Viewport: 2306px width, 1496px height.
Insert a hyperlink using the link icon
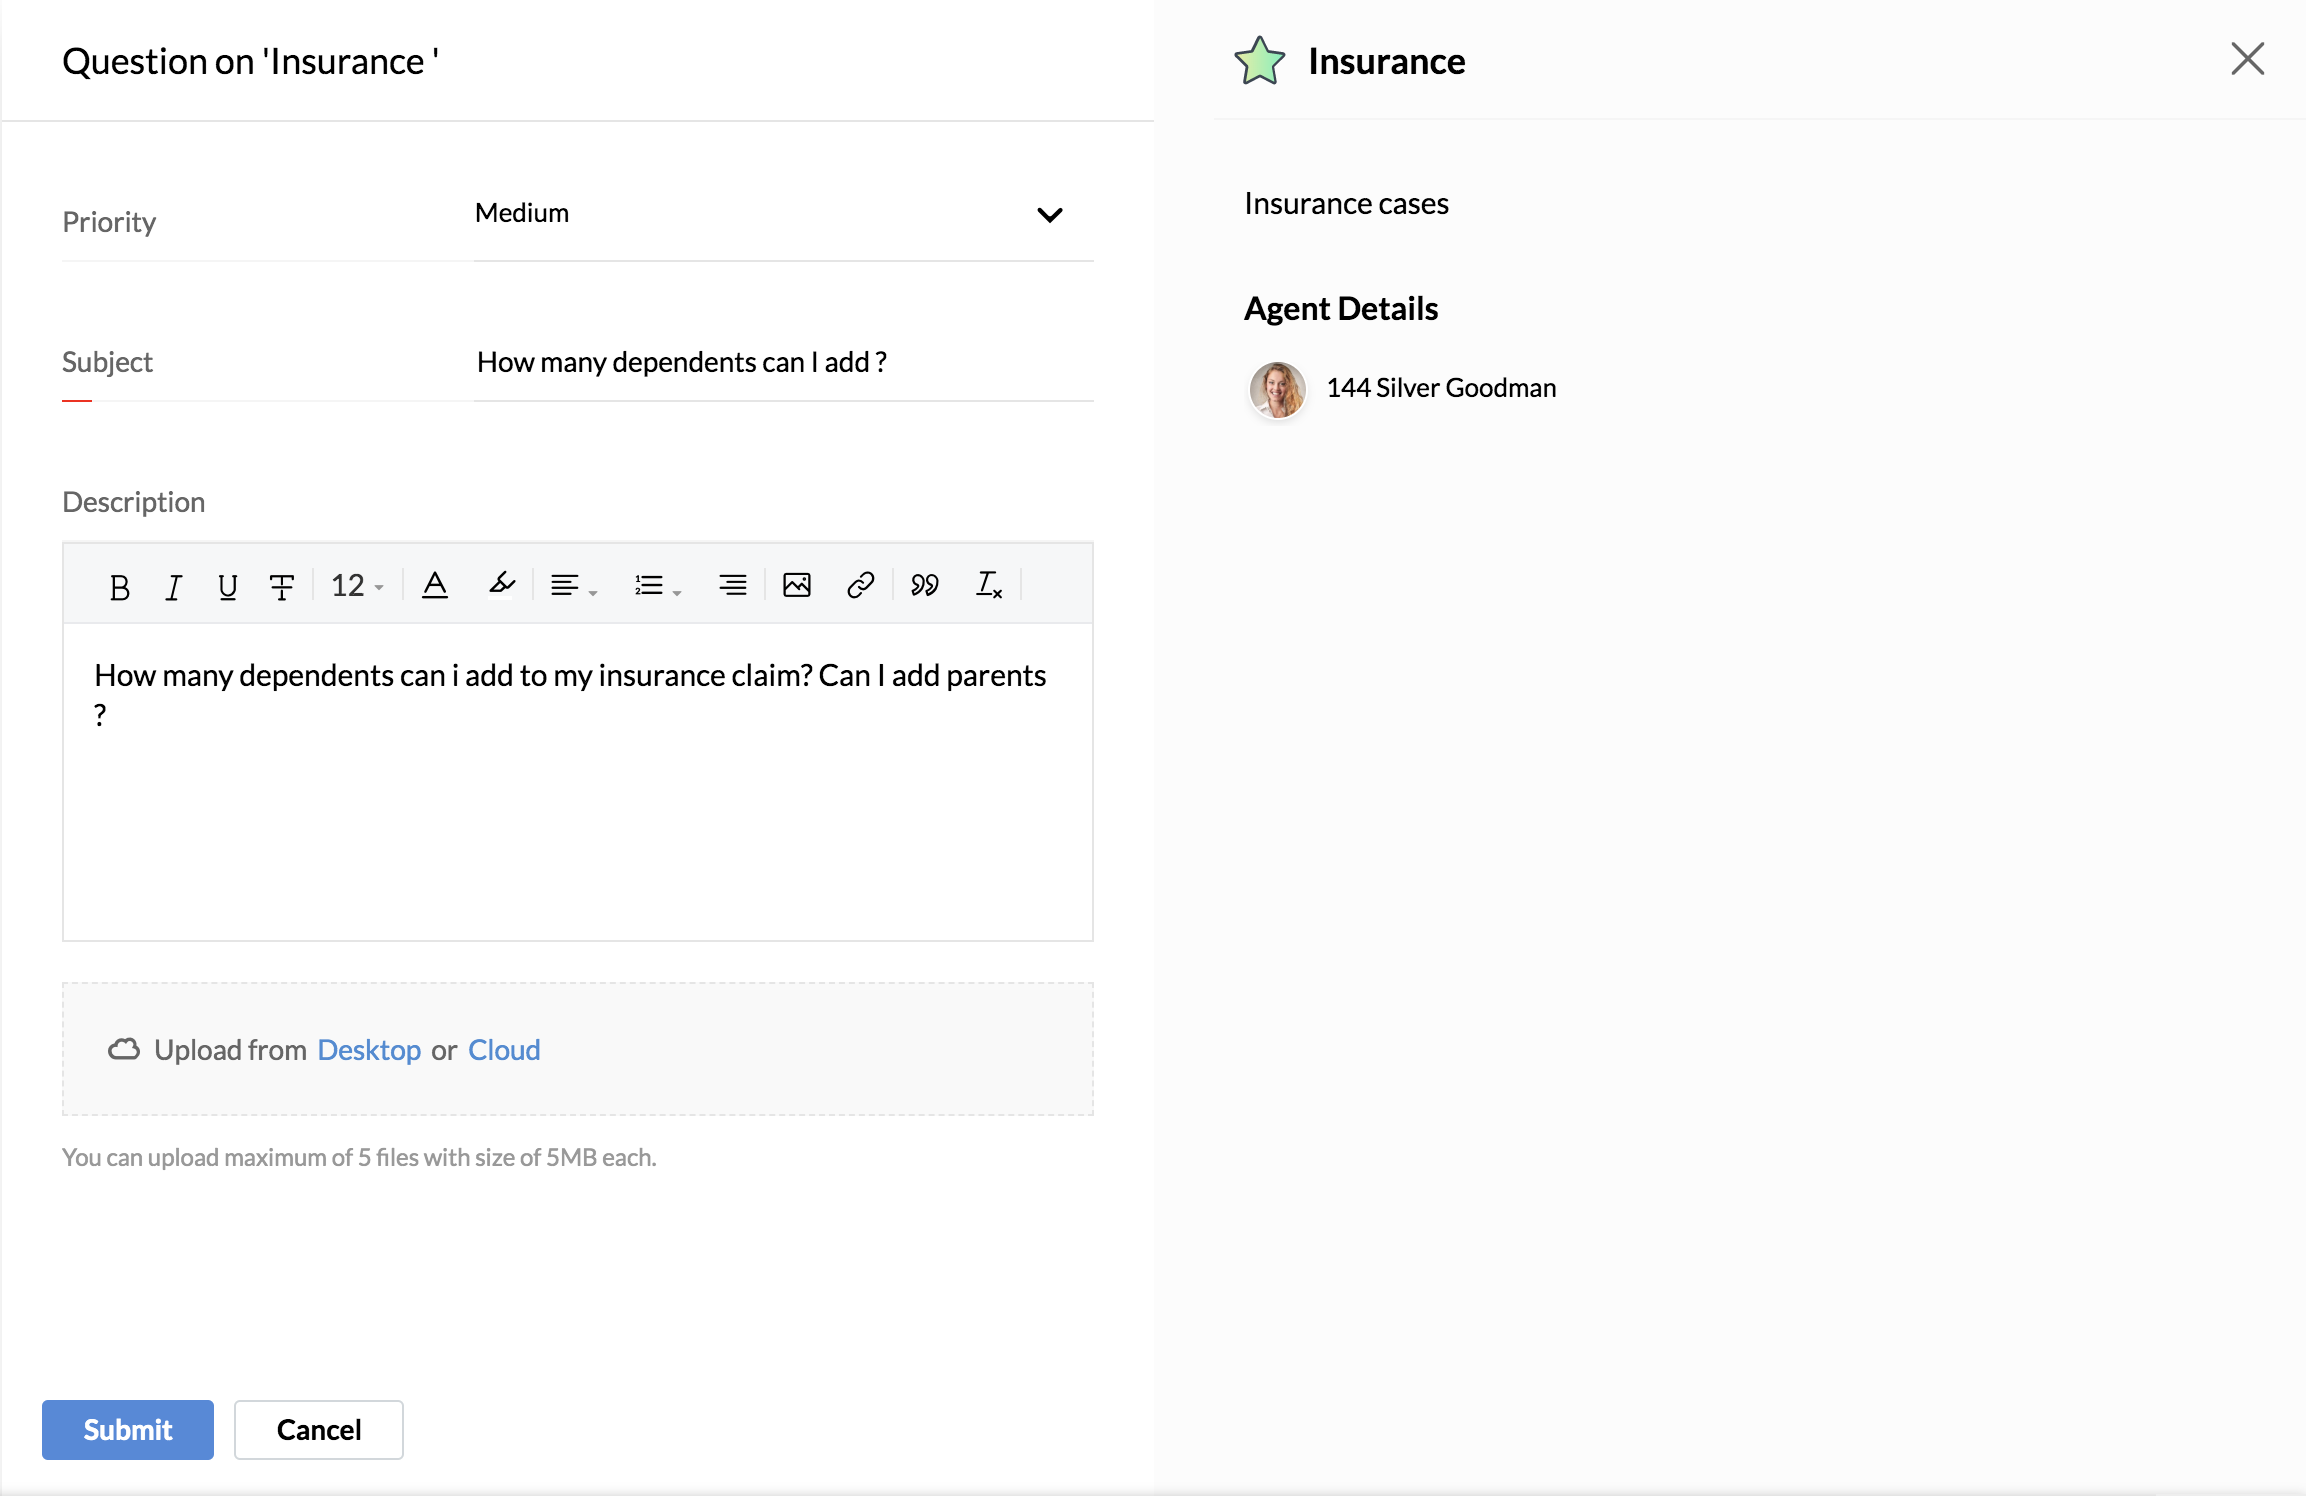[861, 585]
